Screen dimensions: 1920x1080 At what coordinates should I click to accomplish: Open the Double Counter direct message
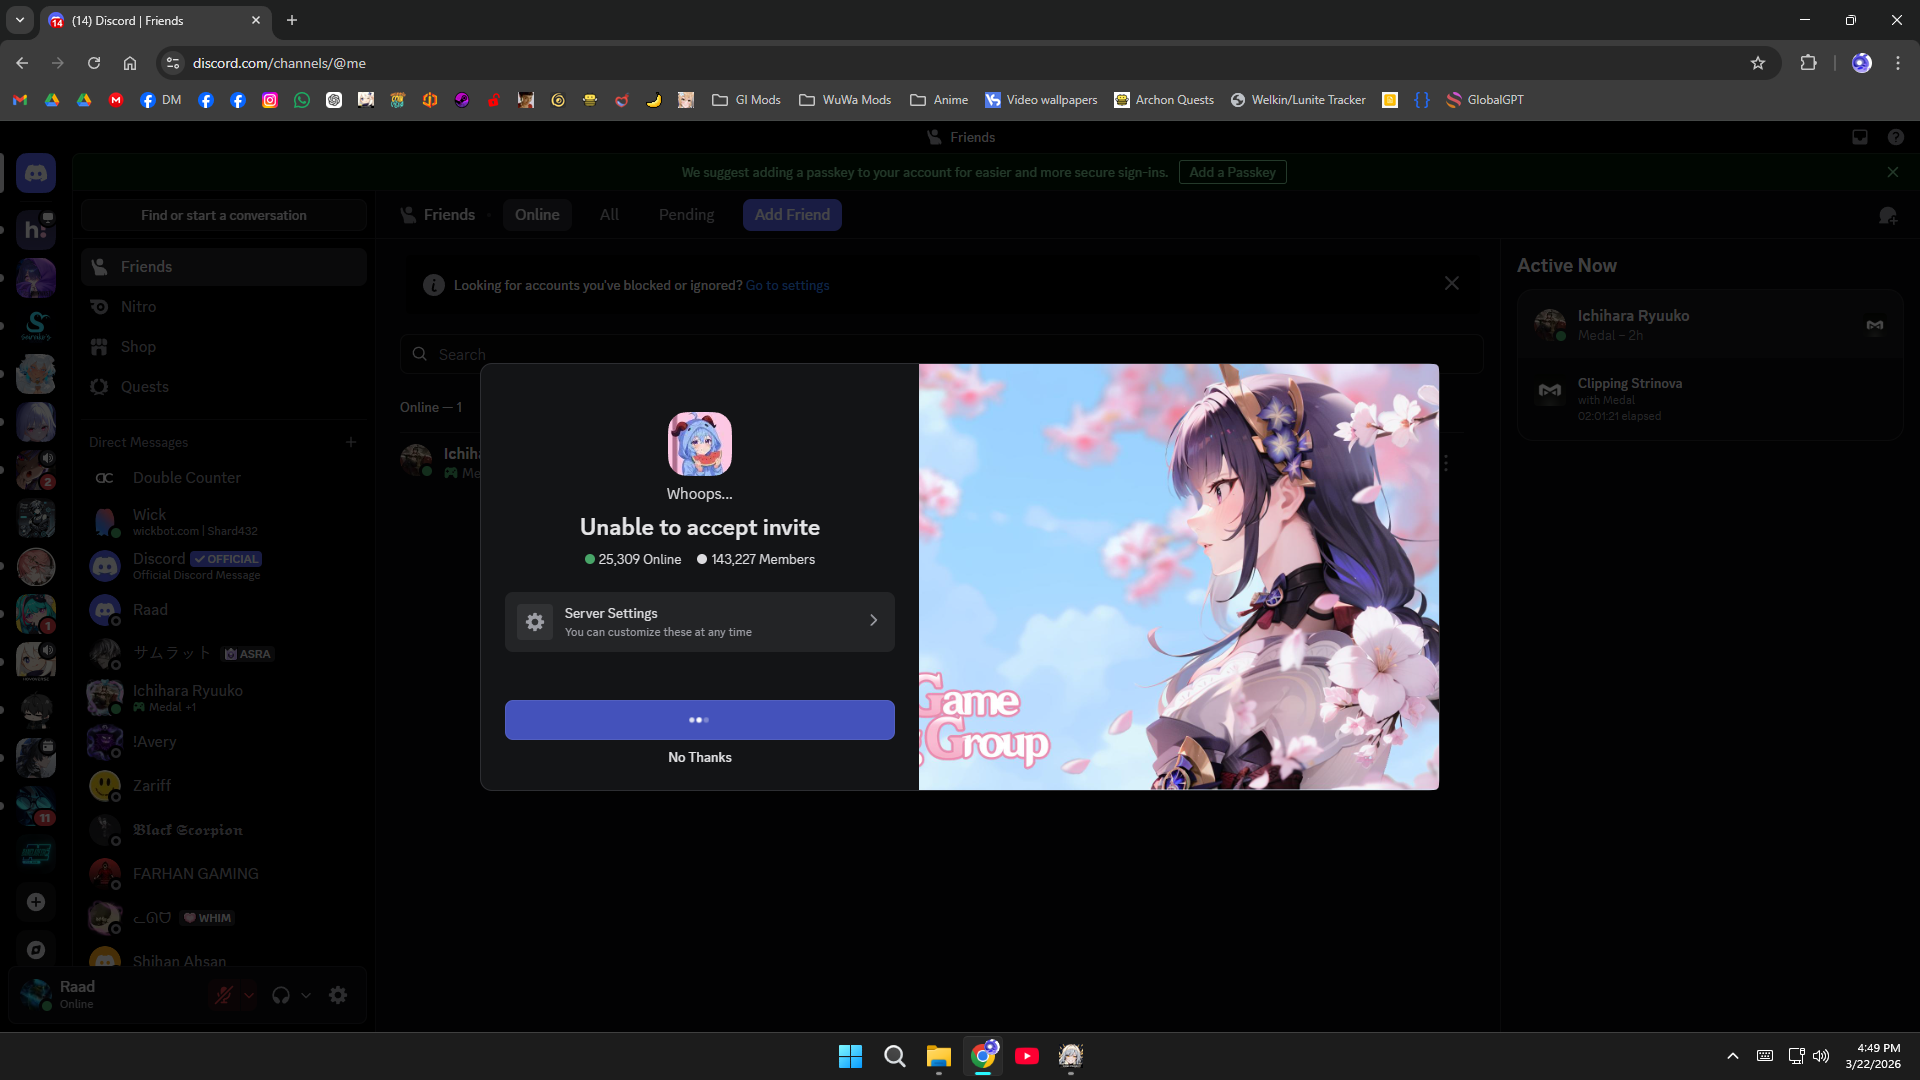[224, 478]
